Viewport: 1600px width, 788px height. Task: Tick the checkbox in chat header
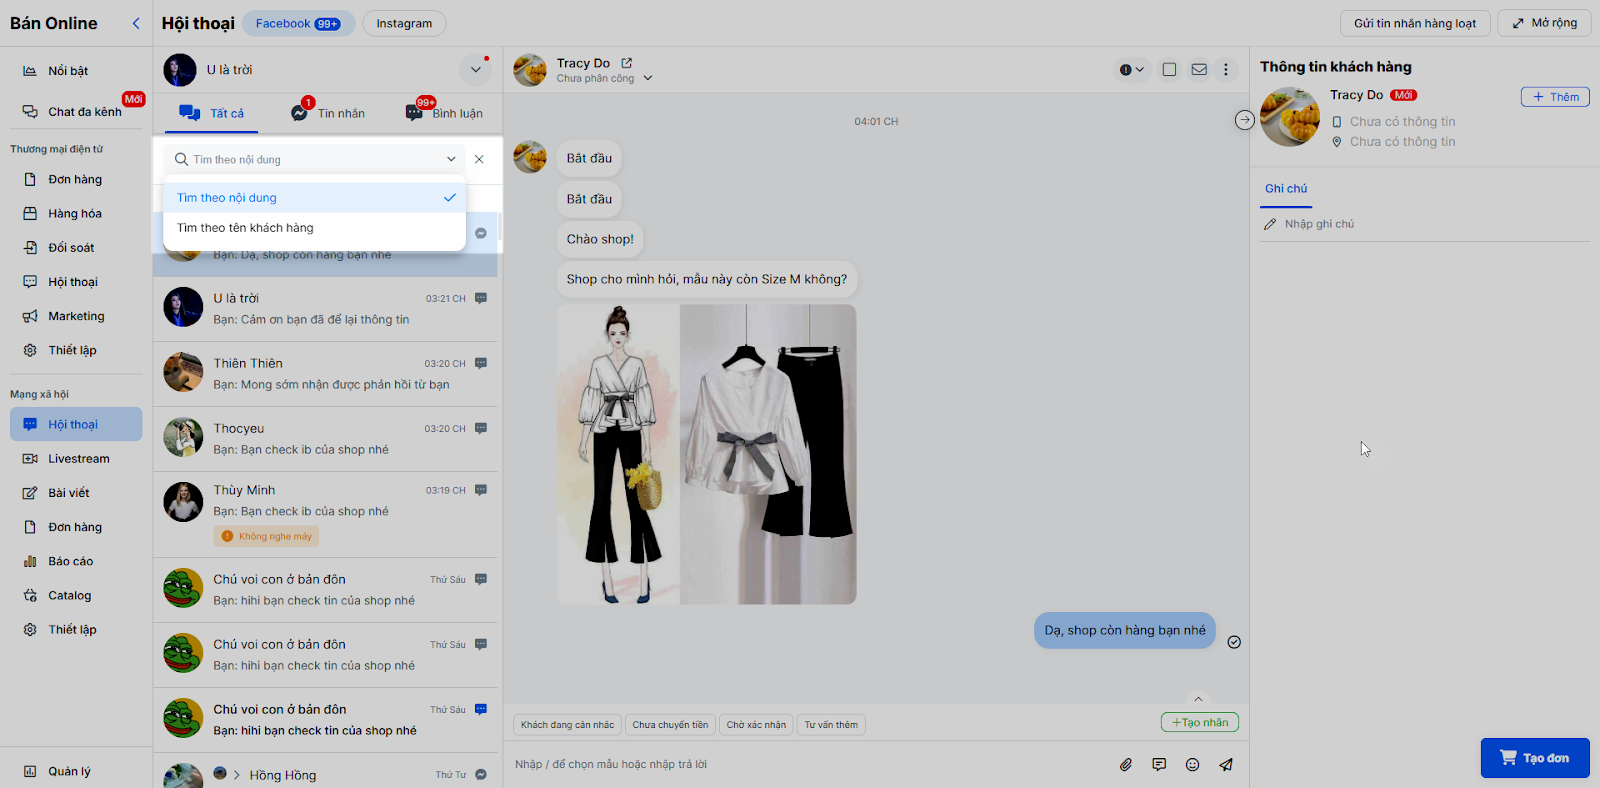coord(1169,70)
